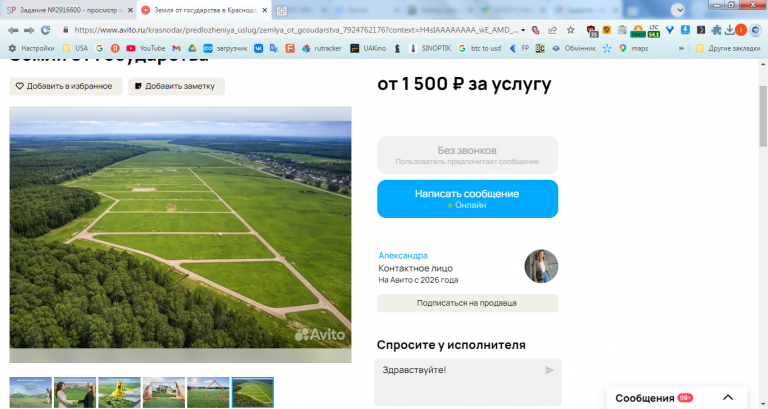Open a new tab with the plus button
Viewport: 768px width, 409px height.
pyautogui.click(x=281, y=10)
